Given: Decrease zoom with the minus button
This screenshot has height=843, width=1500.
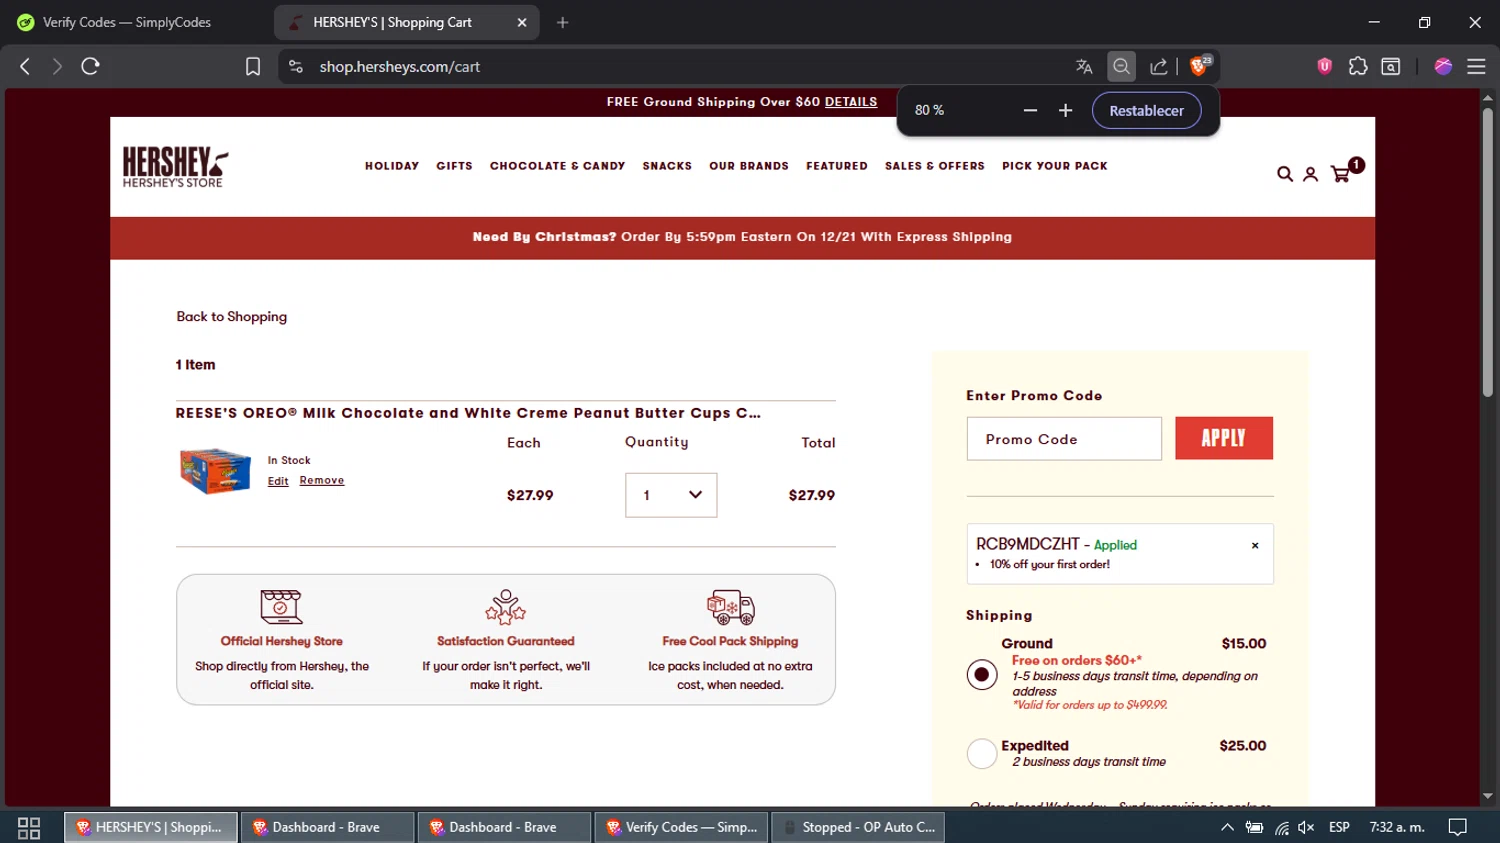Looking at the screenshot, I should pyautogui.click(x=1030, y=110).
